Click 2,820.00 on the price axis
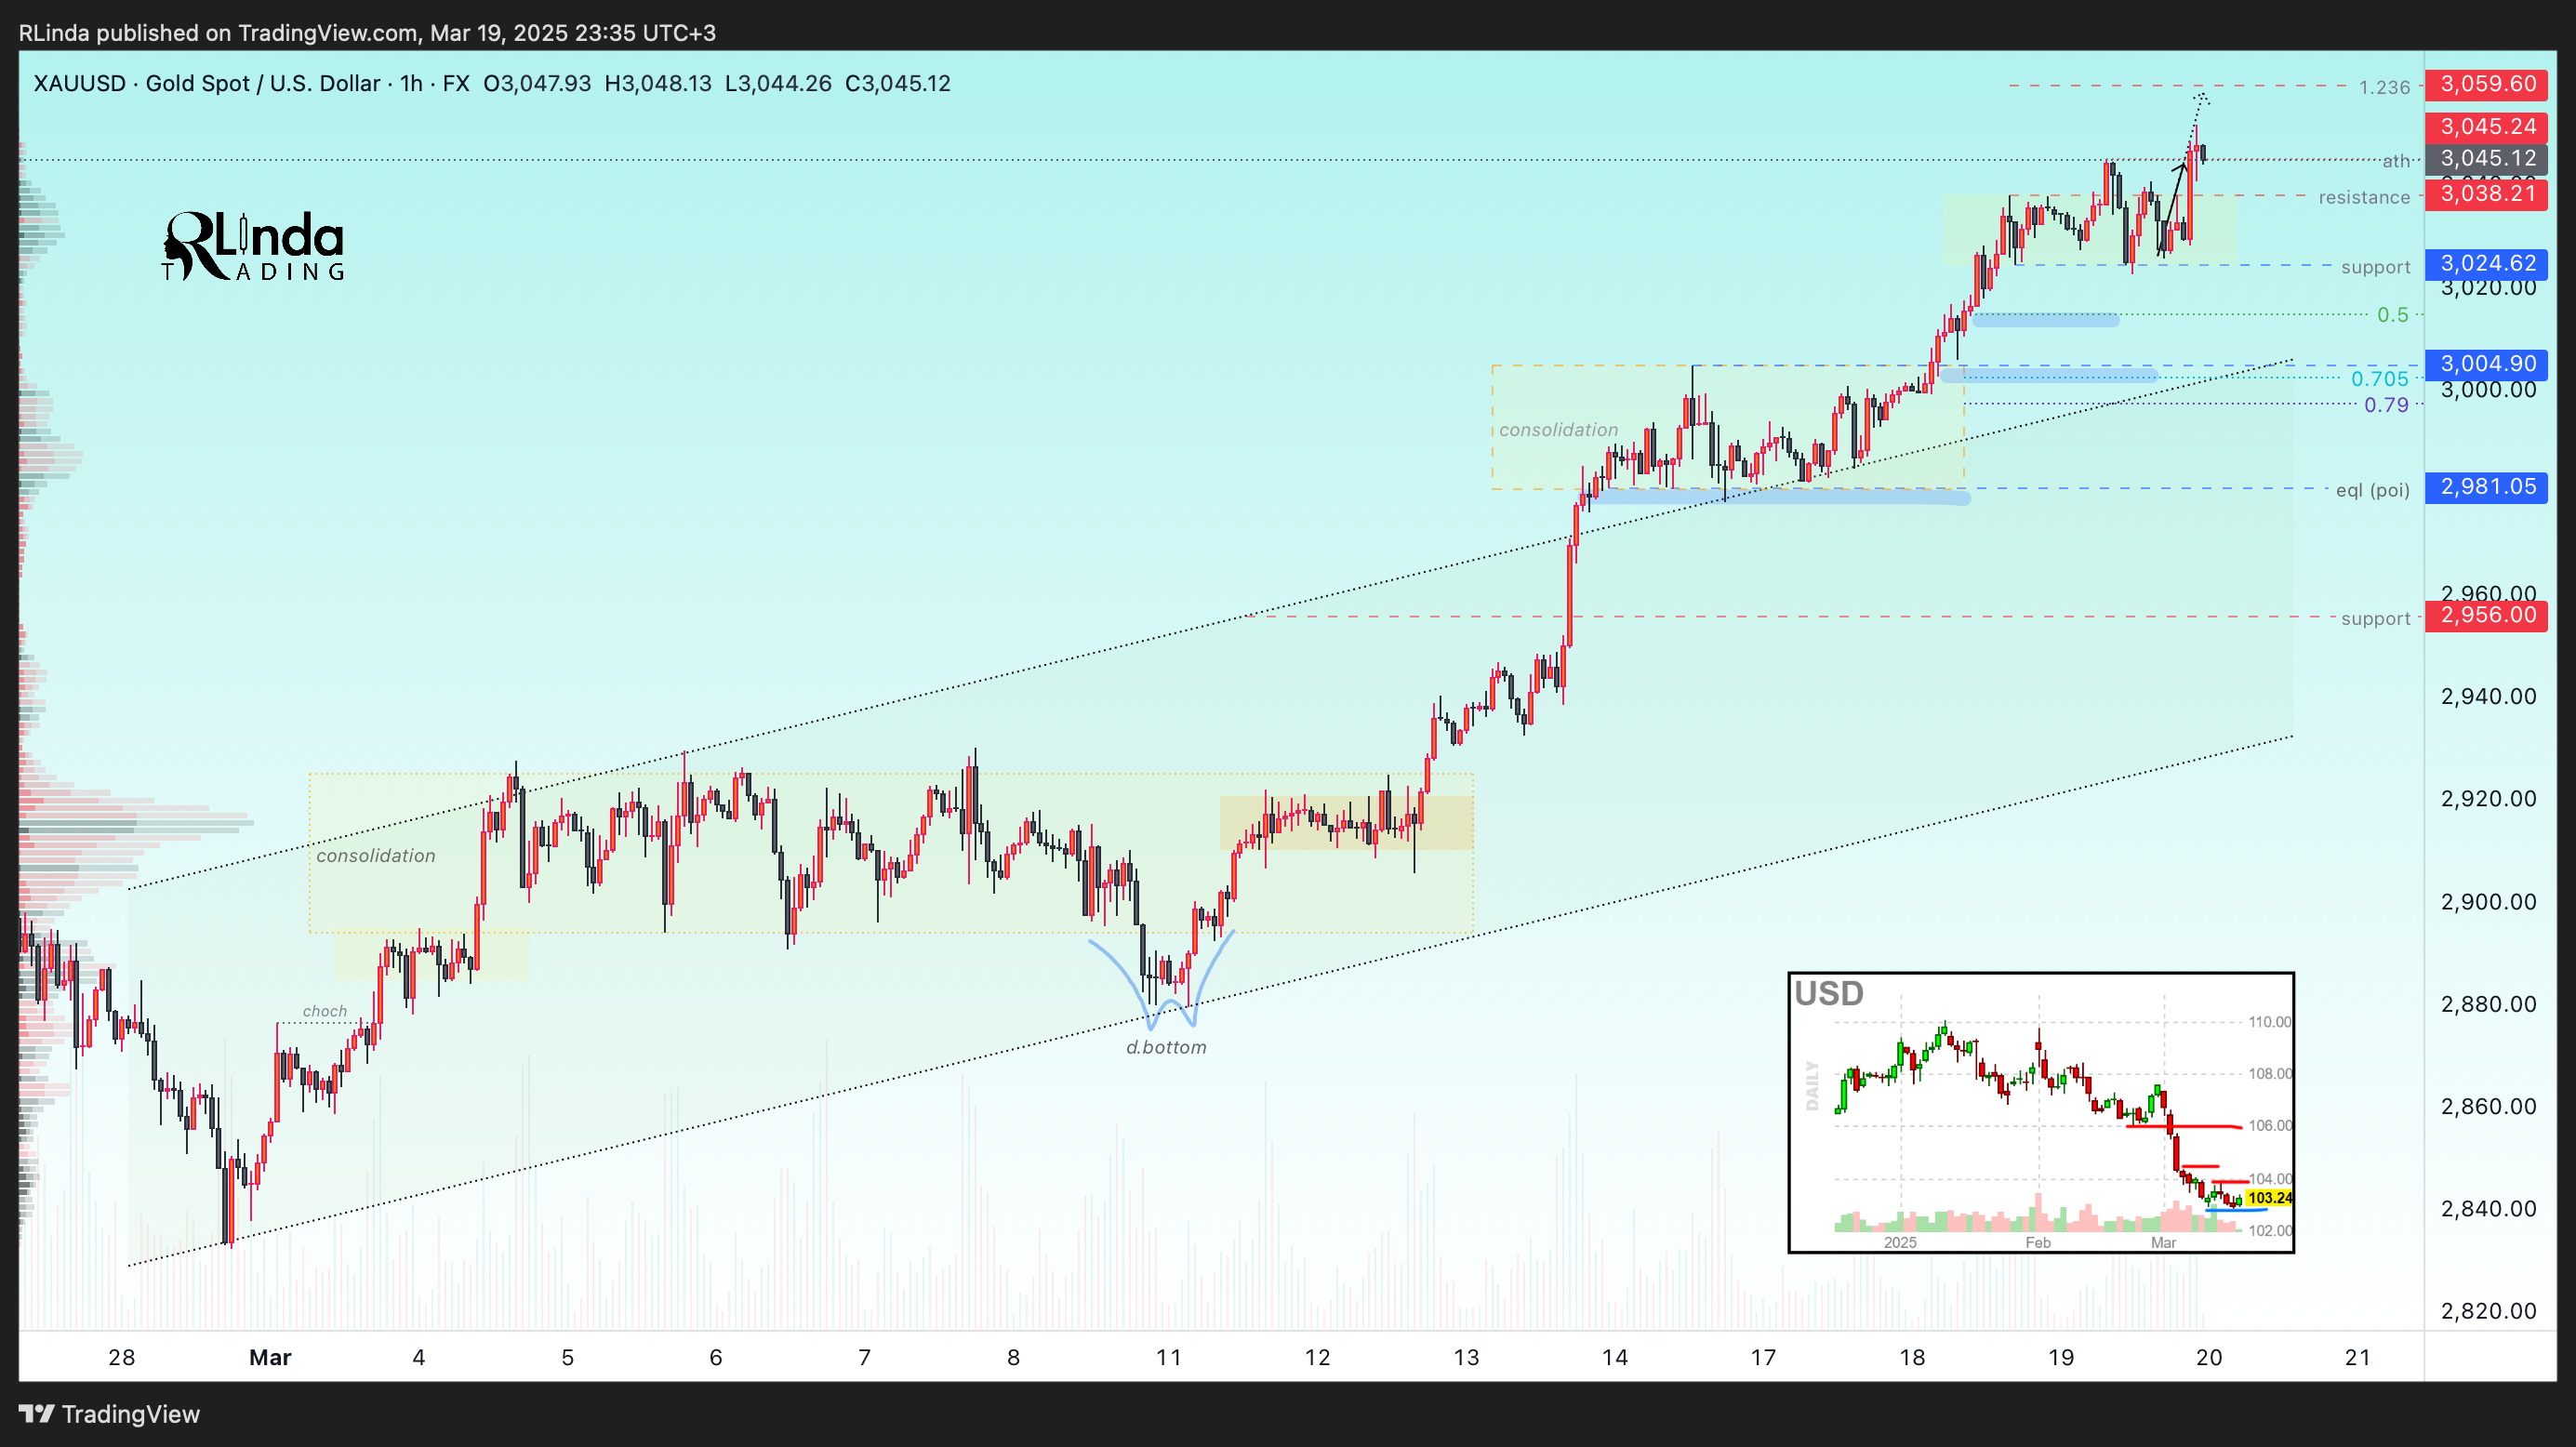Screen dimensions: 2576x1447 [2488, 1311]
